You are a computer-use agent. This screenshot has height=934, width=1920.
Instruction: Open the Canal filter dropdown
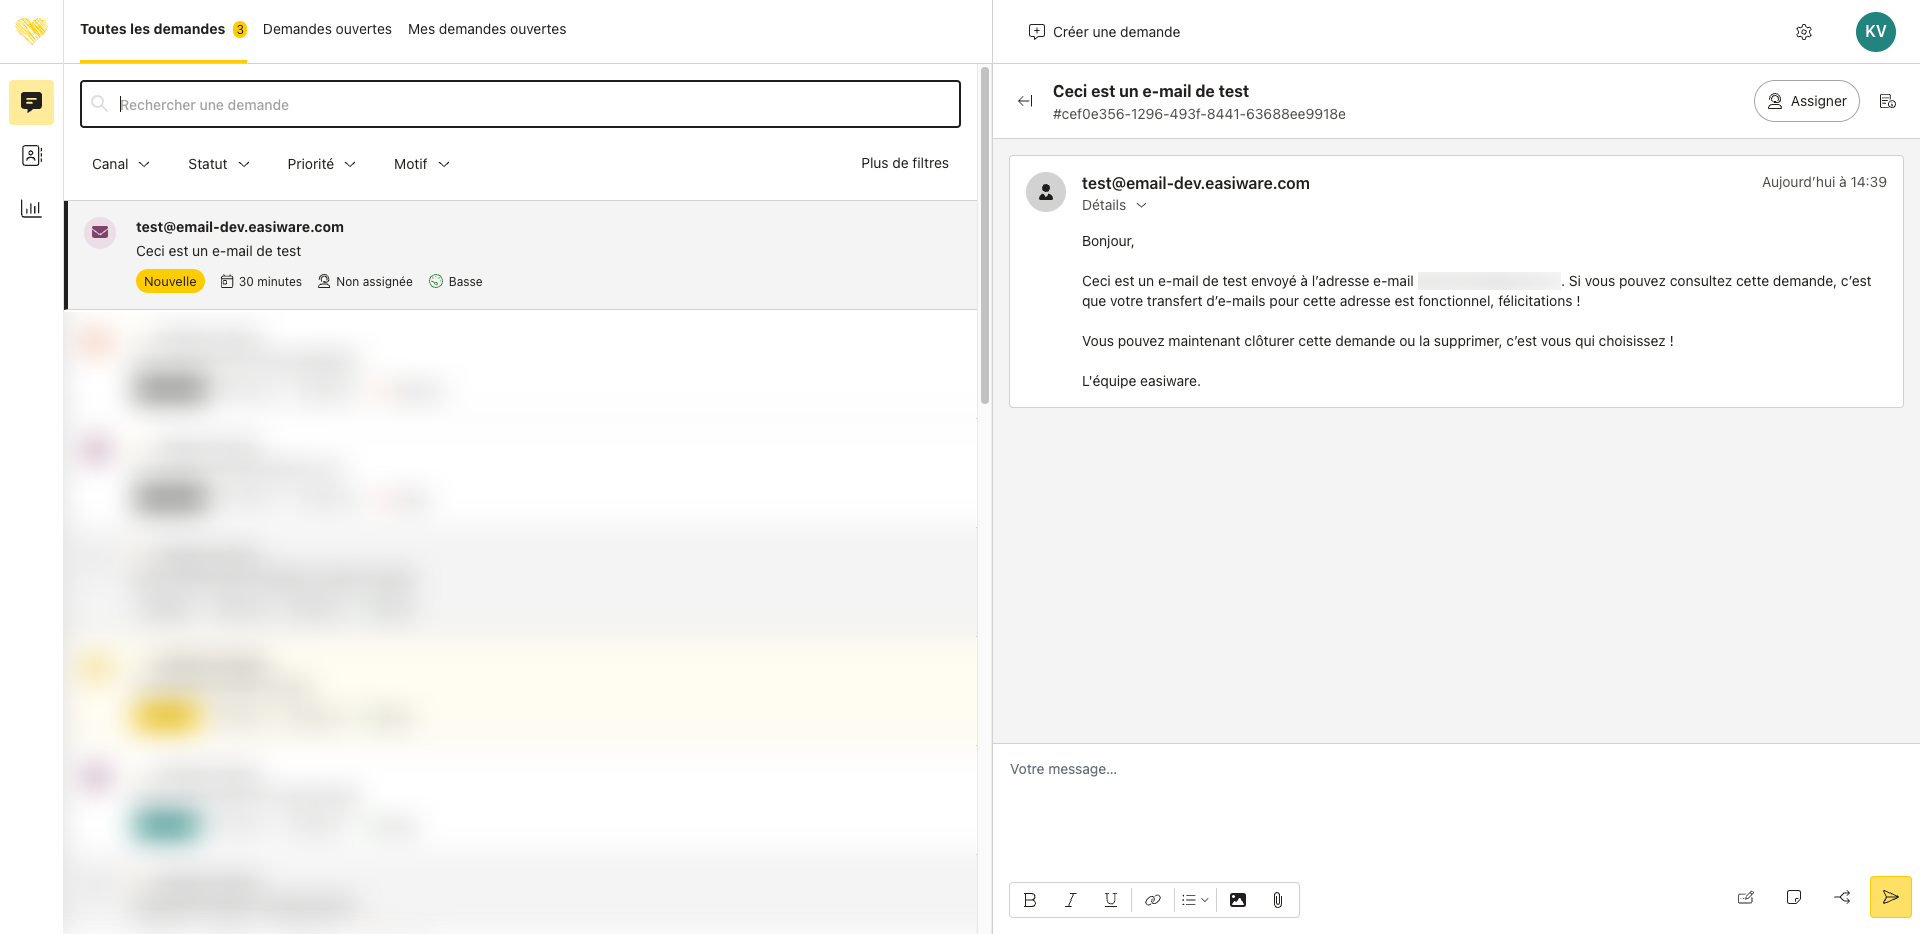[121, 164]
